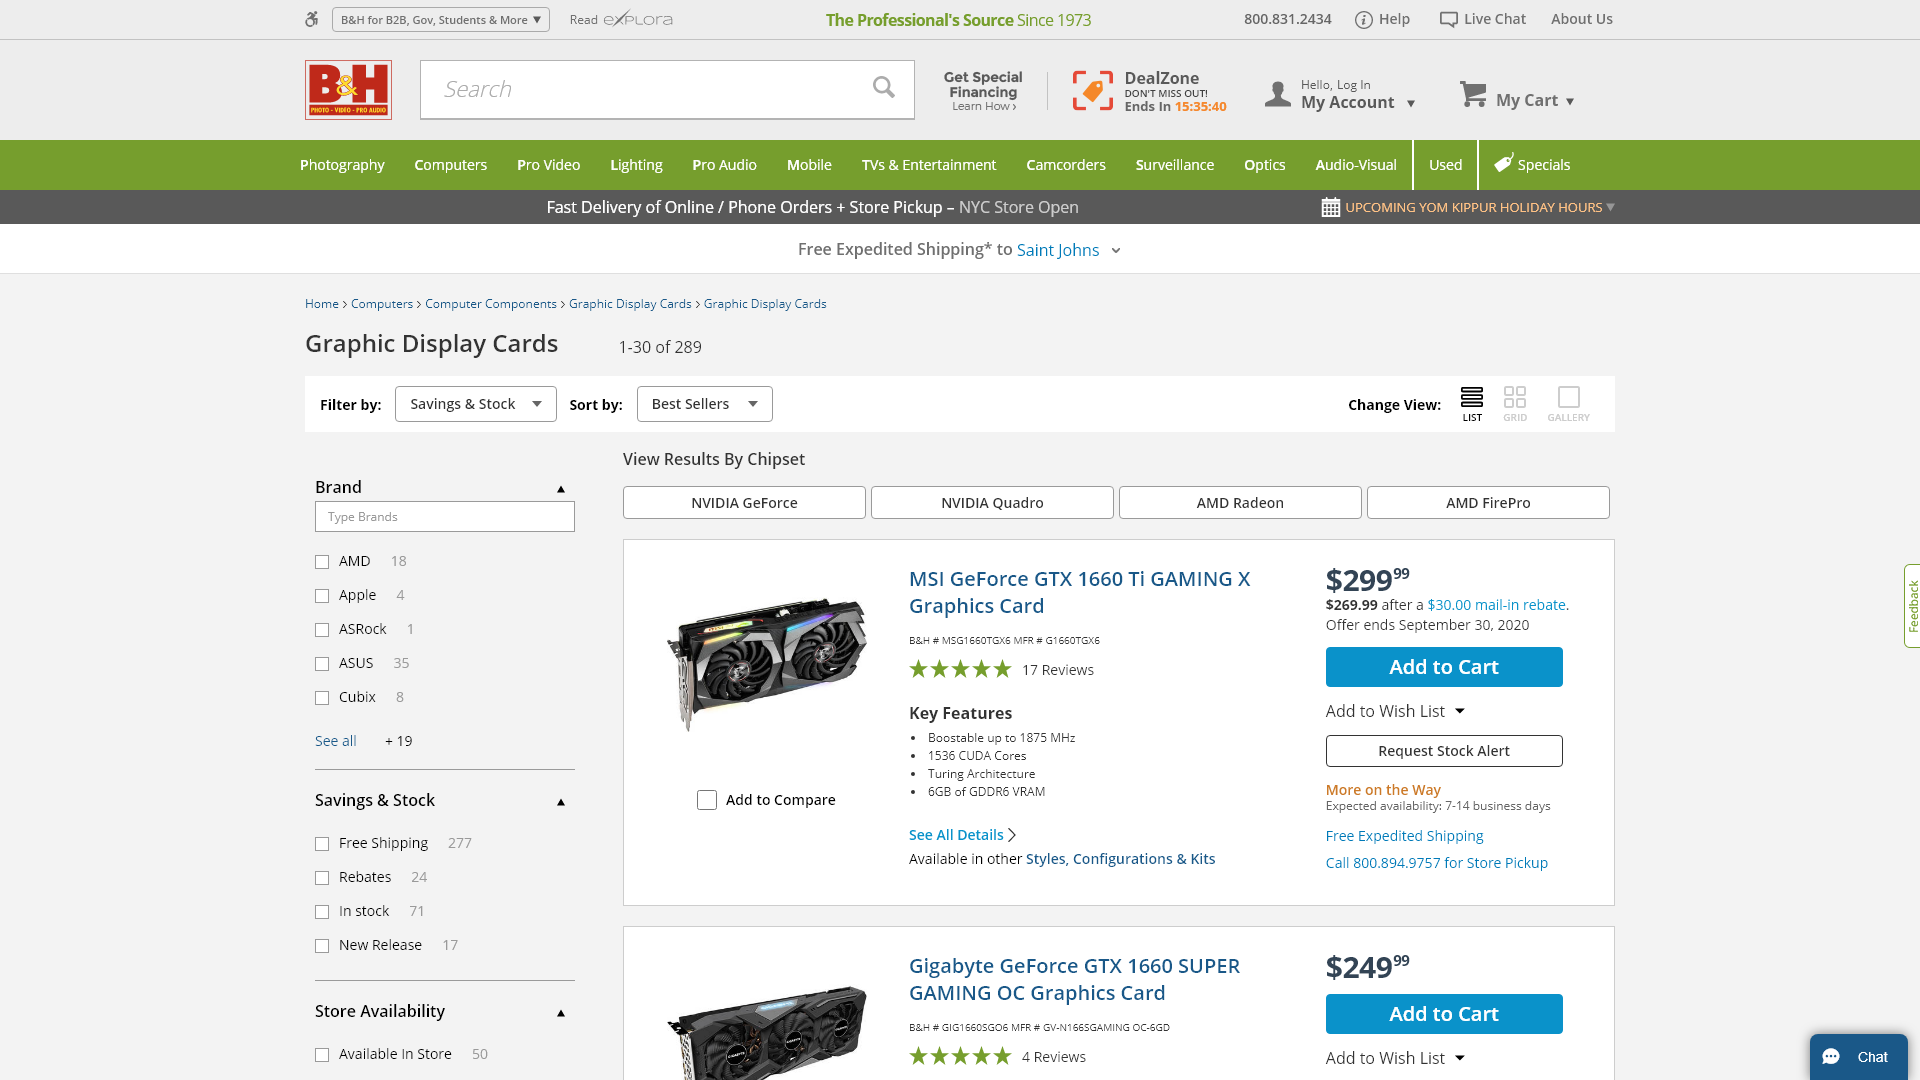
Task: Filter results by NVIDIA GeForce chipset
Action: click(744, 502)
